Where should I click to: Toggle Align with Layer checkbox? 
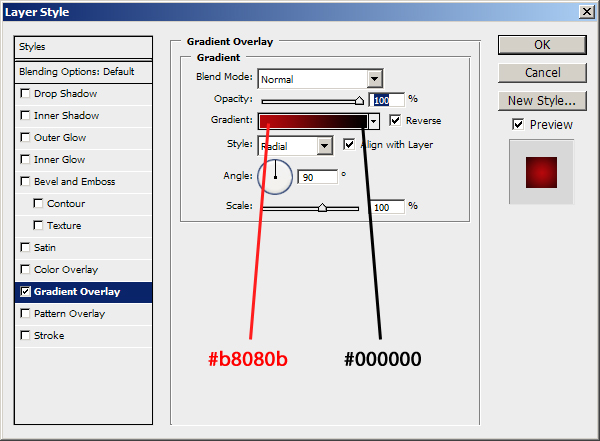(349, 144)
